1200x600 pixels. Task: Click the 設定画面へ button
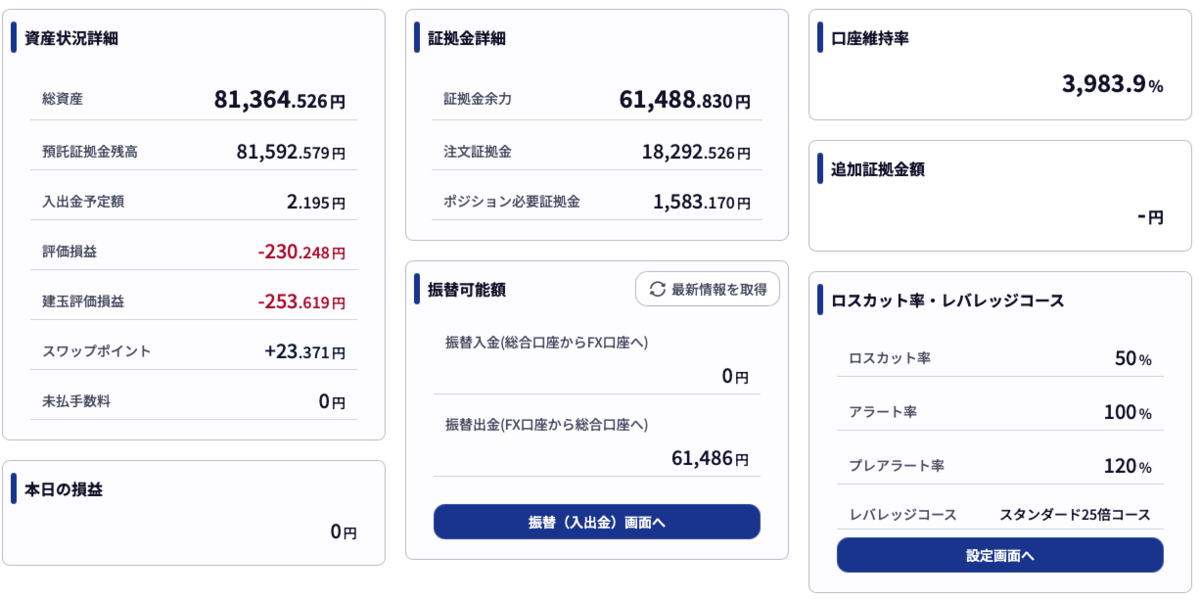(1000, 555)
